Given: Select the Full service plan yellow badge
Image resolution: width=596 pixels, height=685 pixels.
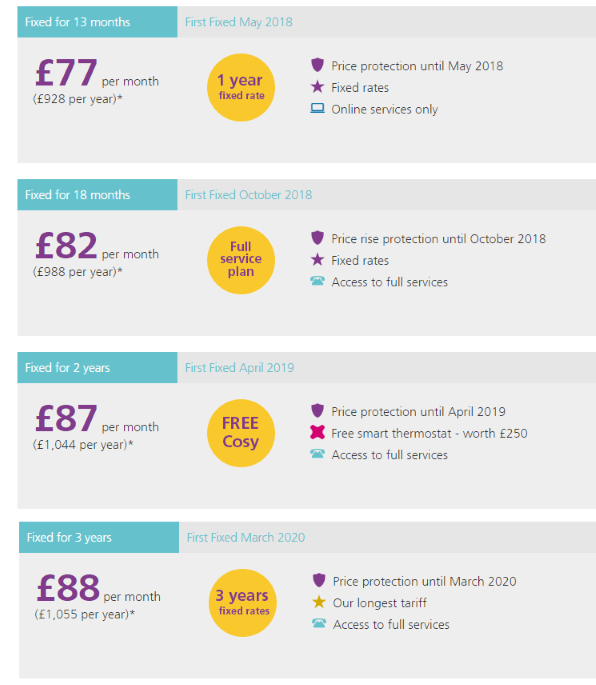Looking at the screenshot, I should [x=241, y=260].
